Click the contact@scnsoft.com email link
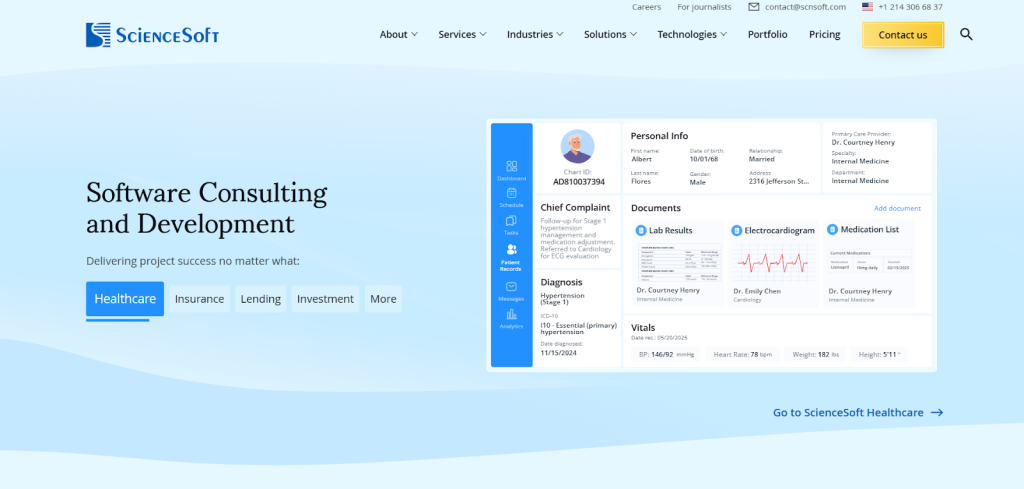Image resolution: width=1024 pixels, height=489 pixels. click(x=805, y=7)
